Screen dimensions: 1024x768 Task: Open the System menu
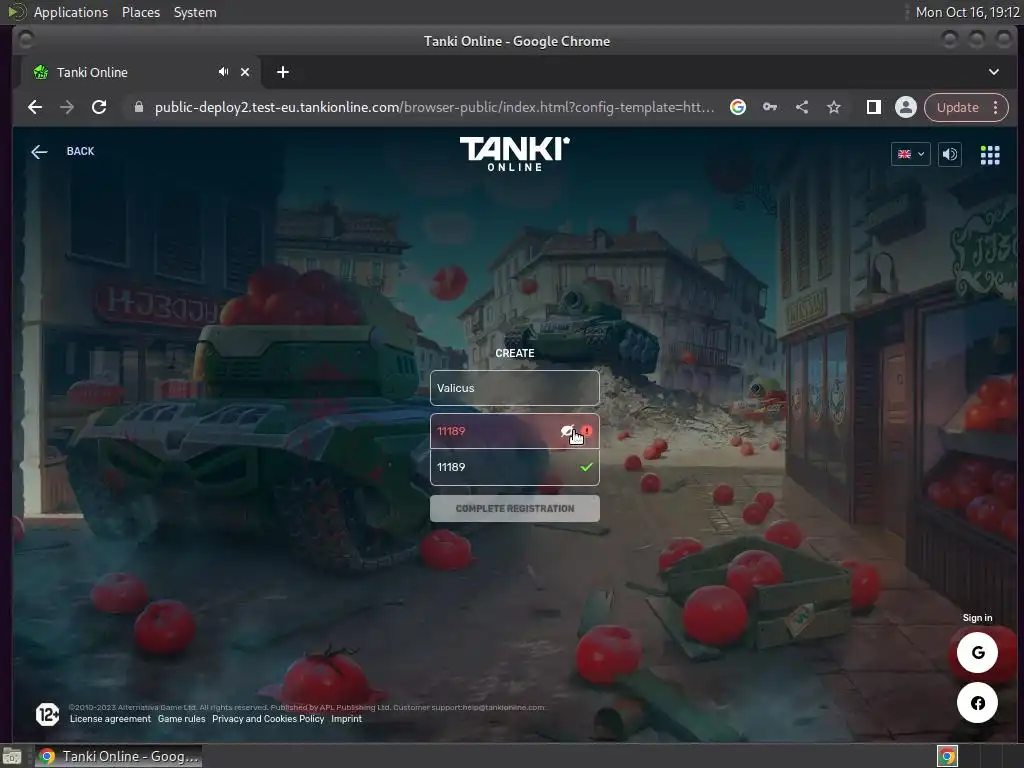click(x=195, y=12)
